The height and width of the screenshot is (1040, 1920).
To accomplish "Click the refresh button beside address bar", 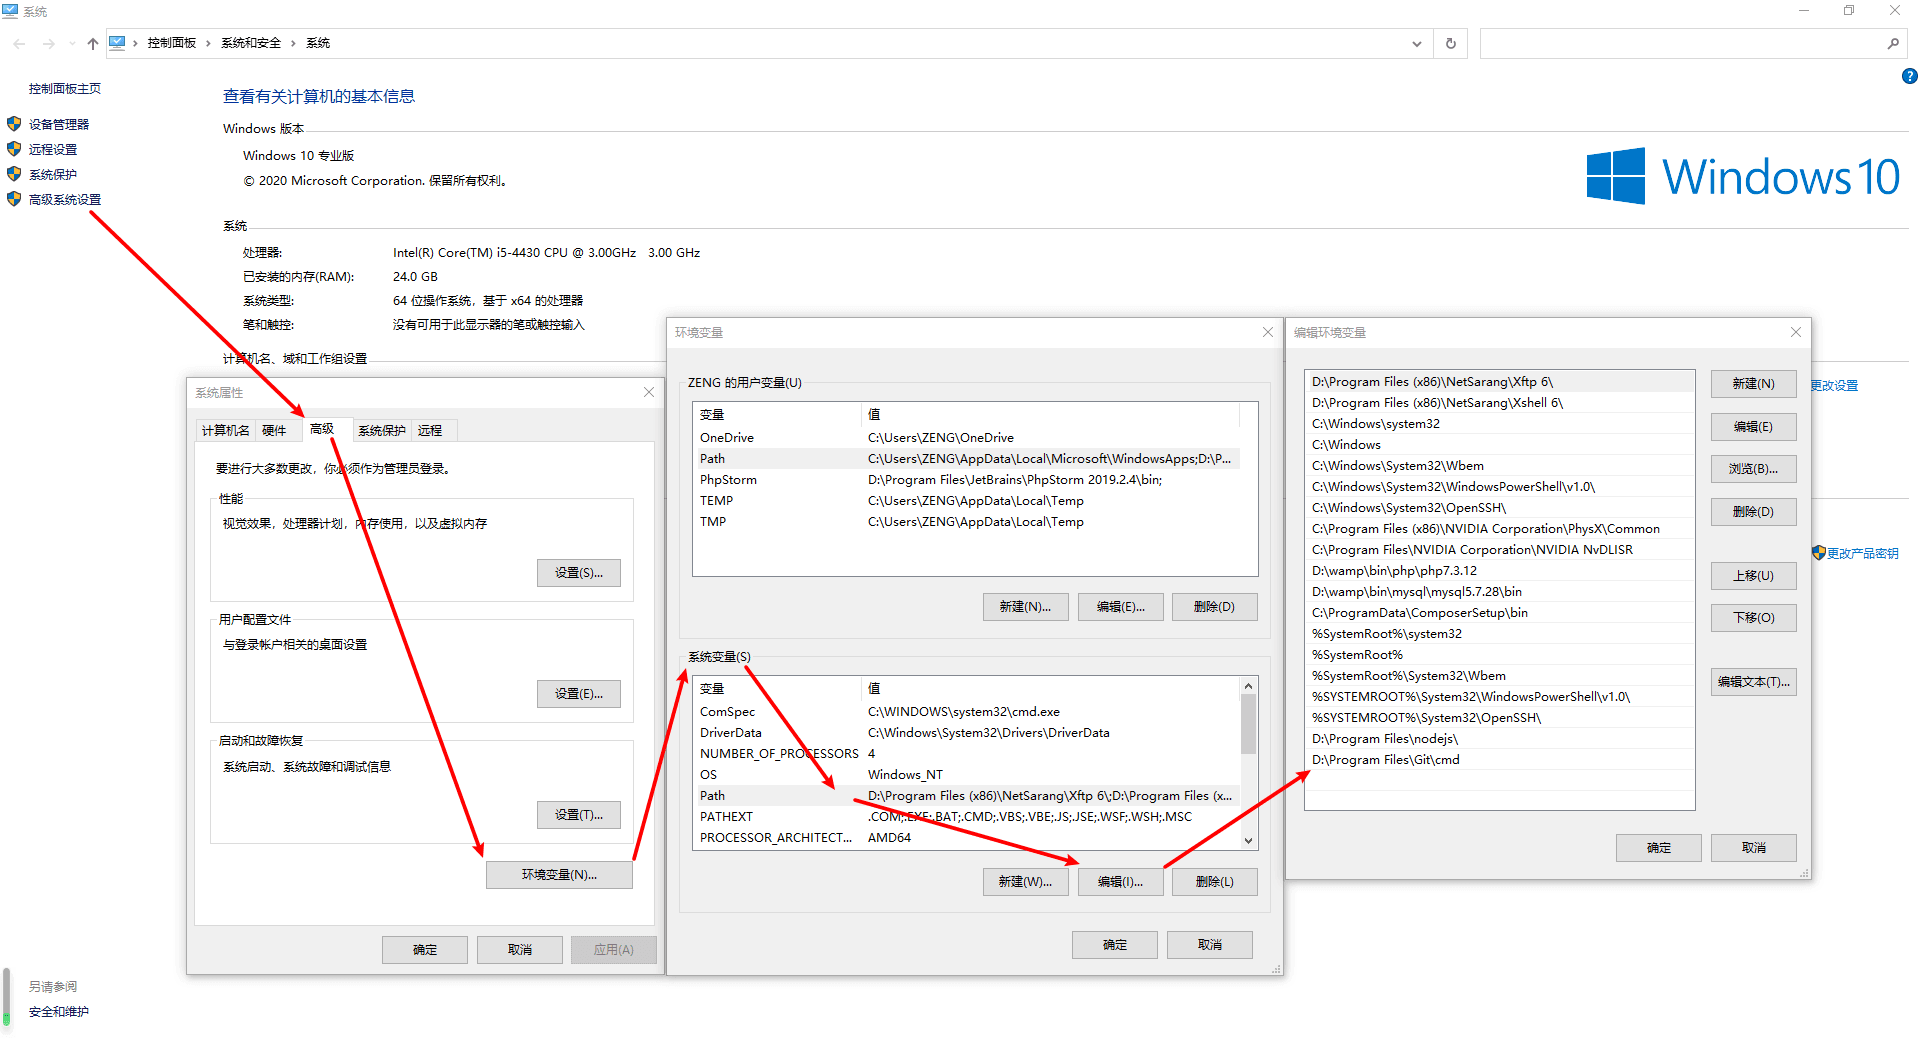I will [1450, 43].
